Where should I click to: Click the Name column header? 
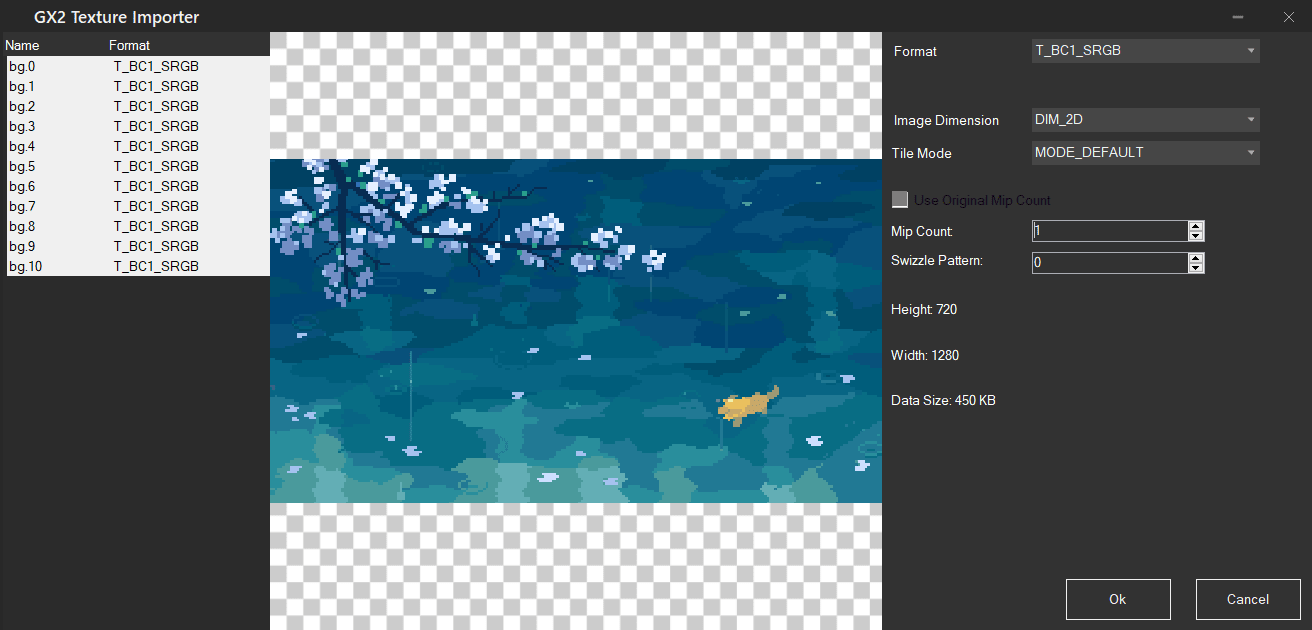[x=23, y=45]
